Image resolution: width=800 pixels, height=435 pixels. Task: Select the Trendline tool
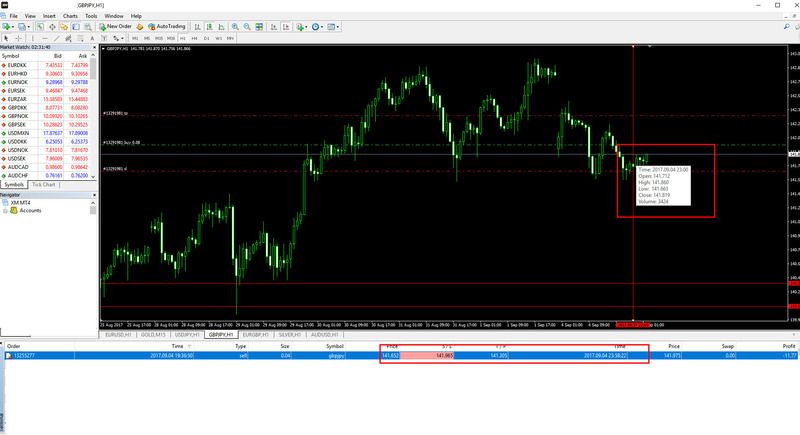(57, 38)
